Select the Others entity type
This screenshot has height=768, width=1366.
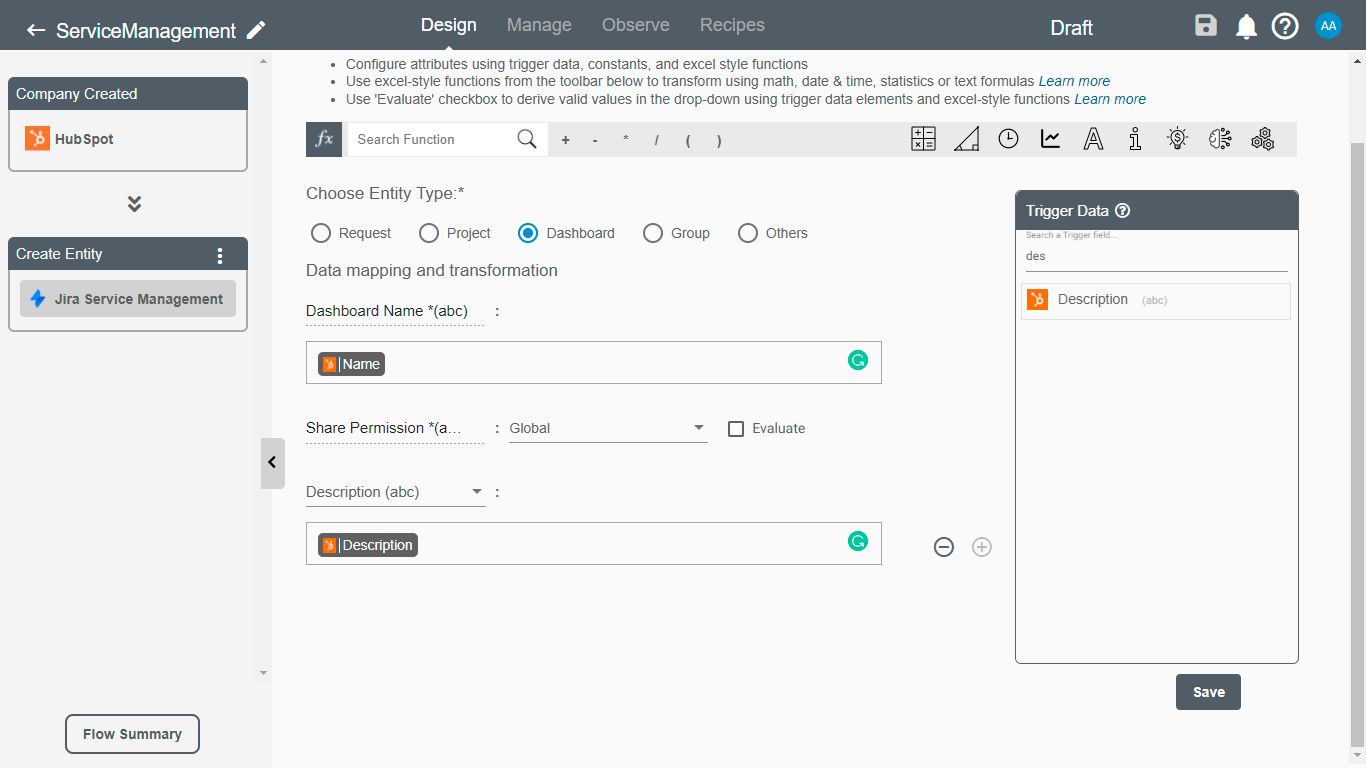748,233
